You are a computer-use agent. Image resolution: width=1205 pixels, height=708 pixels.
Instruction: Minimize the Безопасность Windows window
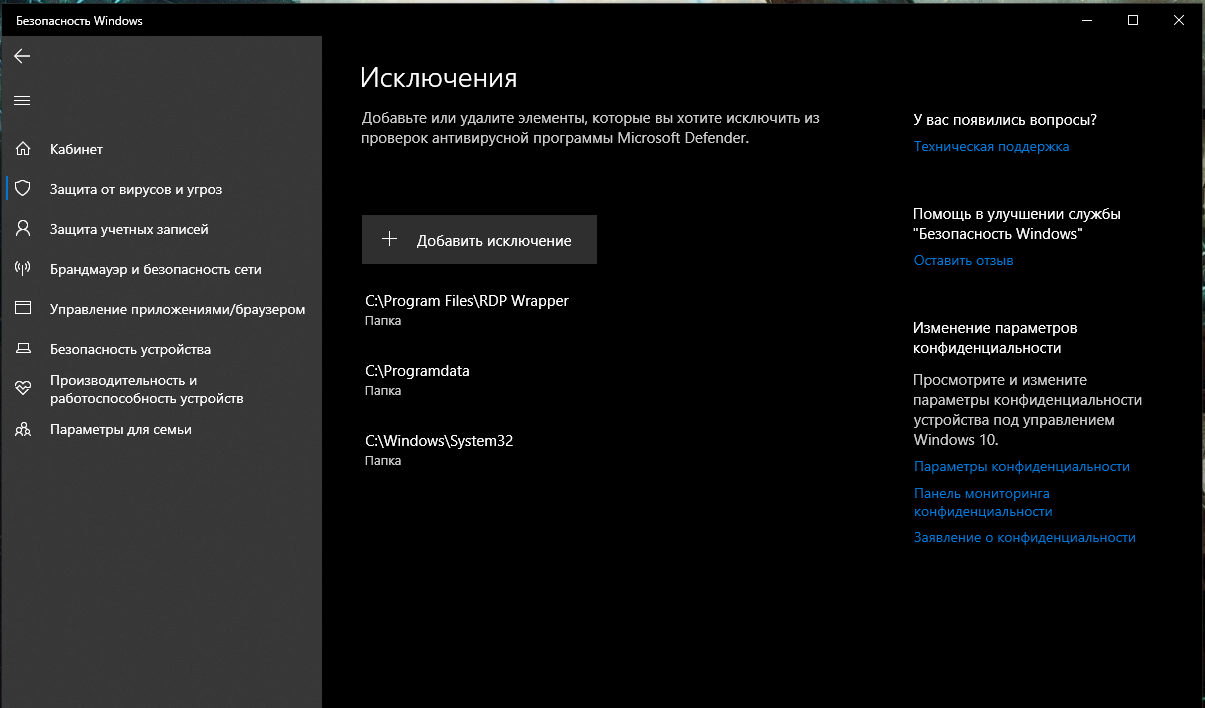1087,20
